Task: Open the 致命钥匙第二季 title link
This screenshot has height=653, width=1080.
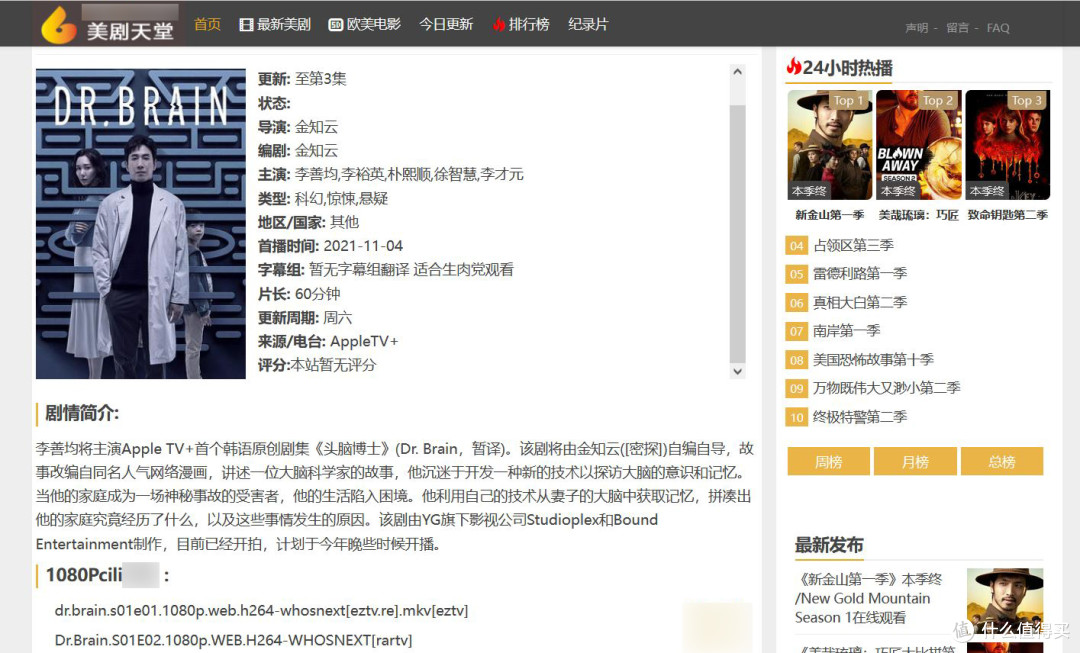Action: coord(1008,216)
